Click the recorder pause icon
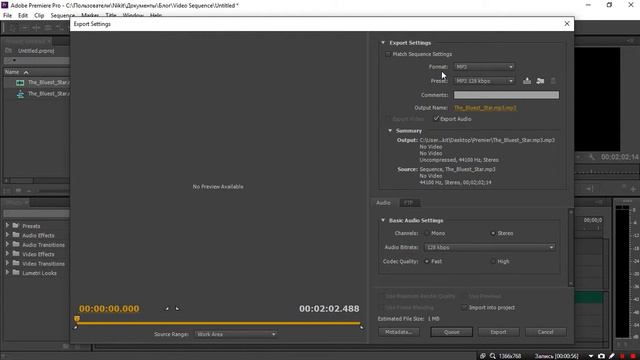640x360 pixels. (x=622, y=356)
